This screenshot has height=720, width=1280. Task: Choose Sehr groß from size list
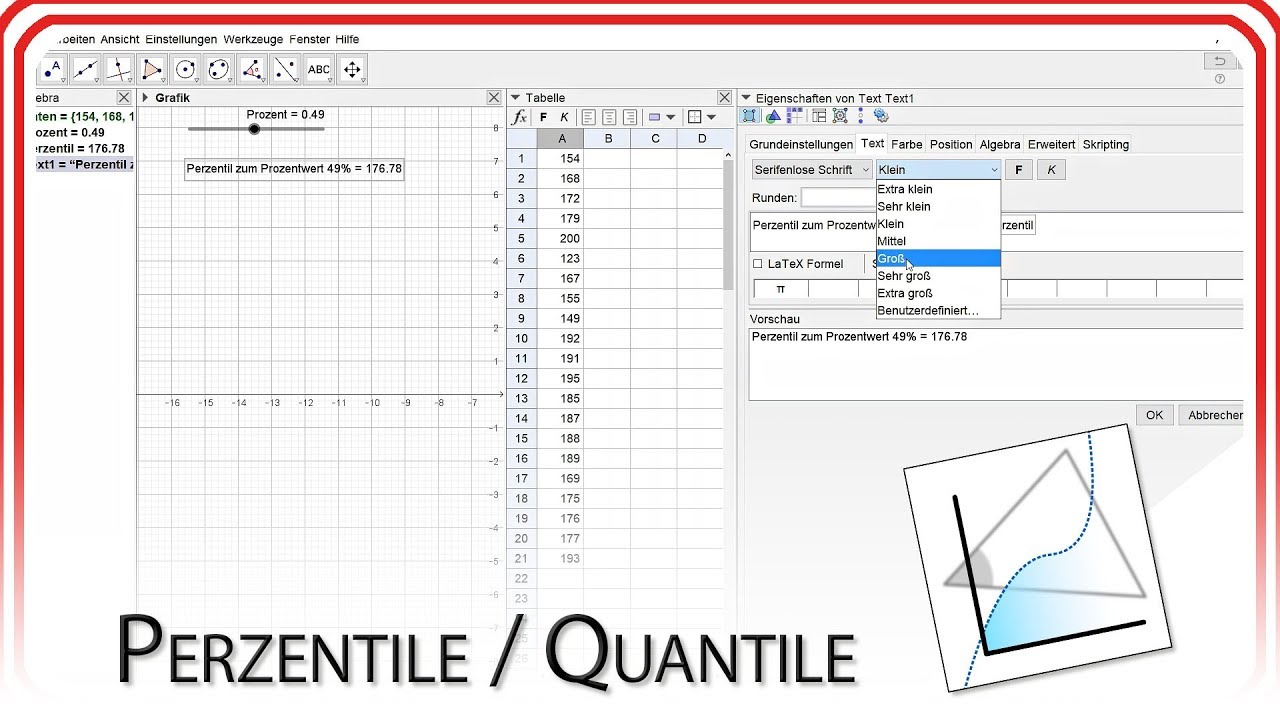click(938, 276)
